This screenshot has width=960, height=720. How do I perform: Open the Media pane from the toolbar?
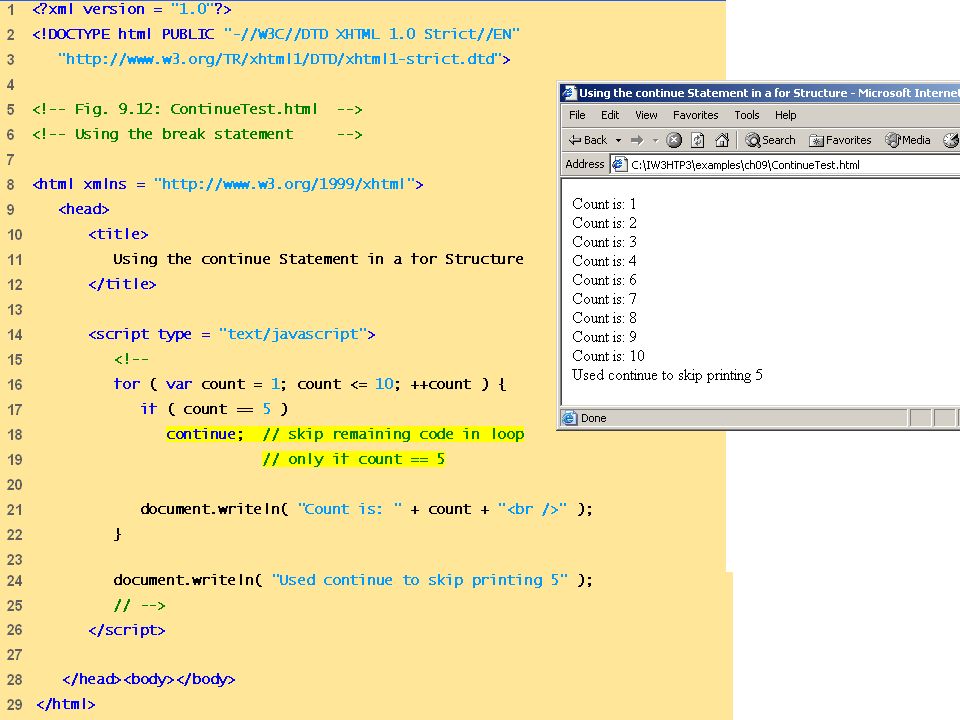pos(908,140)
